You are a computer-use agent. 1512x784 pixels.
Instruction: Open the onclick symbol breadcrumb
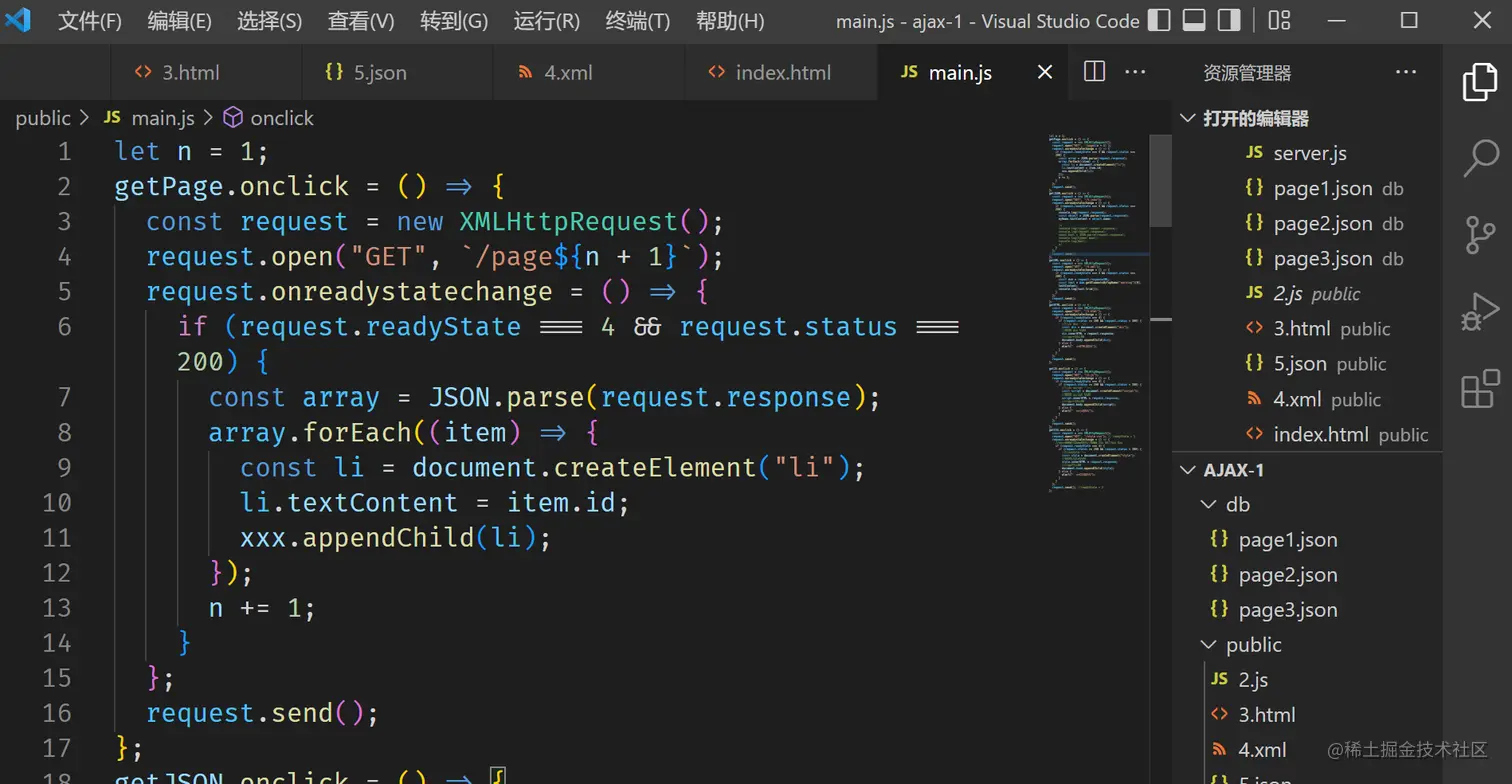pyautogui.click(x=269, y=118)
